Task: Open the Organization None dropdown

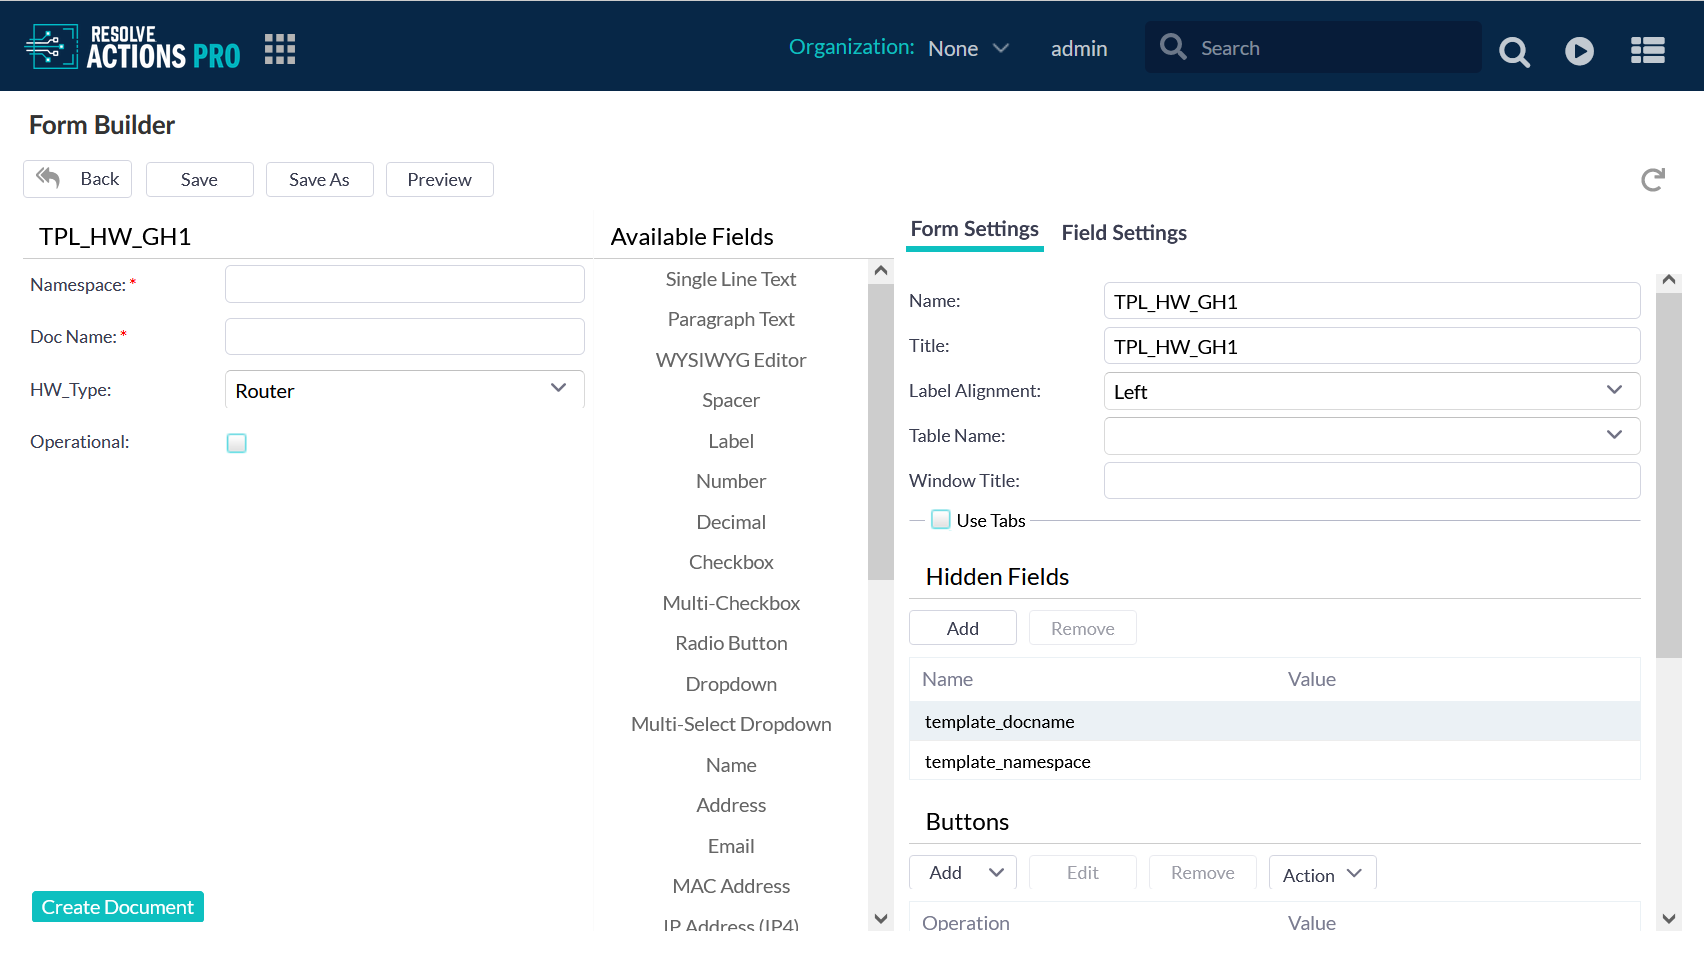Action: pyautogui.click(x=968, y=48)
